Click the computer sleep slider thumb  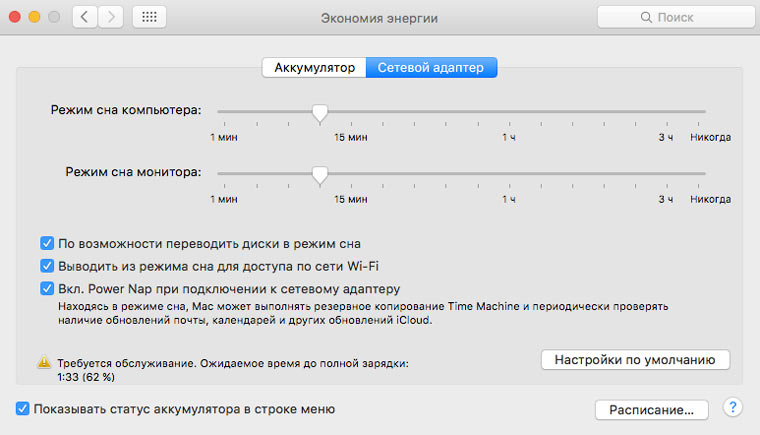[x=319, y=113]
